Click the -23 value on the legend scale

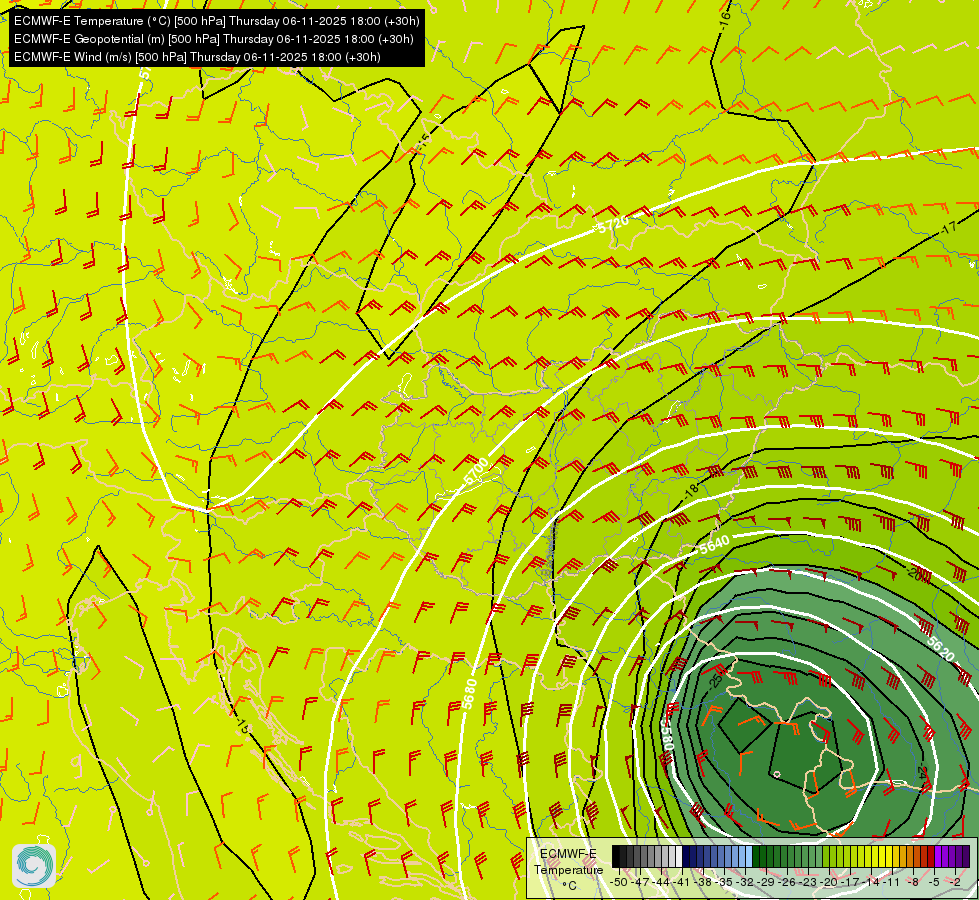[x=808, y=882]
